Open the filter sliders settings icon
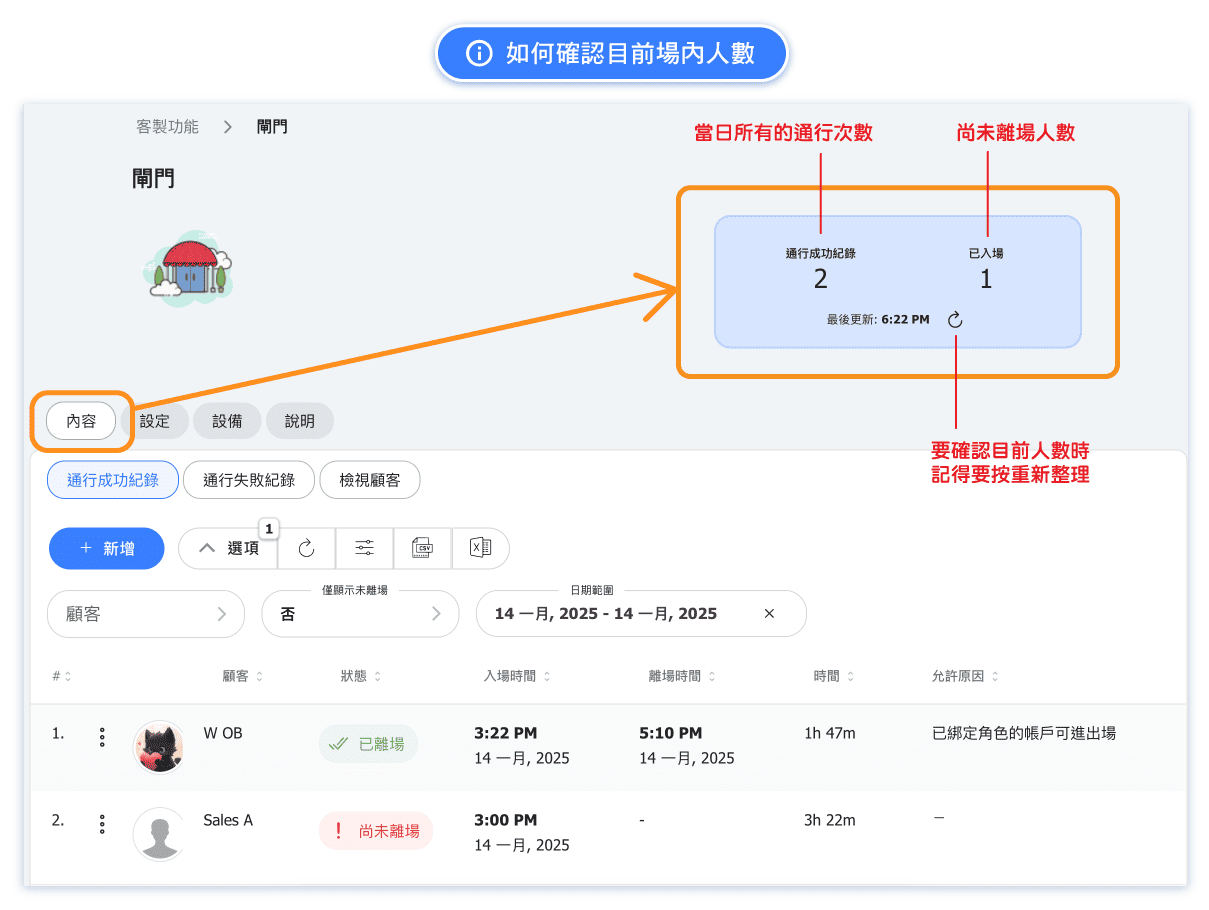1209x910 pixels. (x=365, y=548)
